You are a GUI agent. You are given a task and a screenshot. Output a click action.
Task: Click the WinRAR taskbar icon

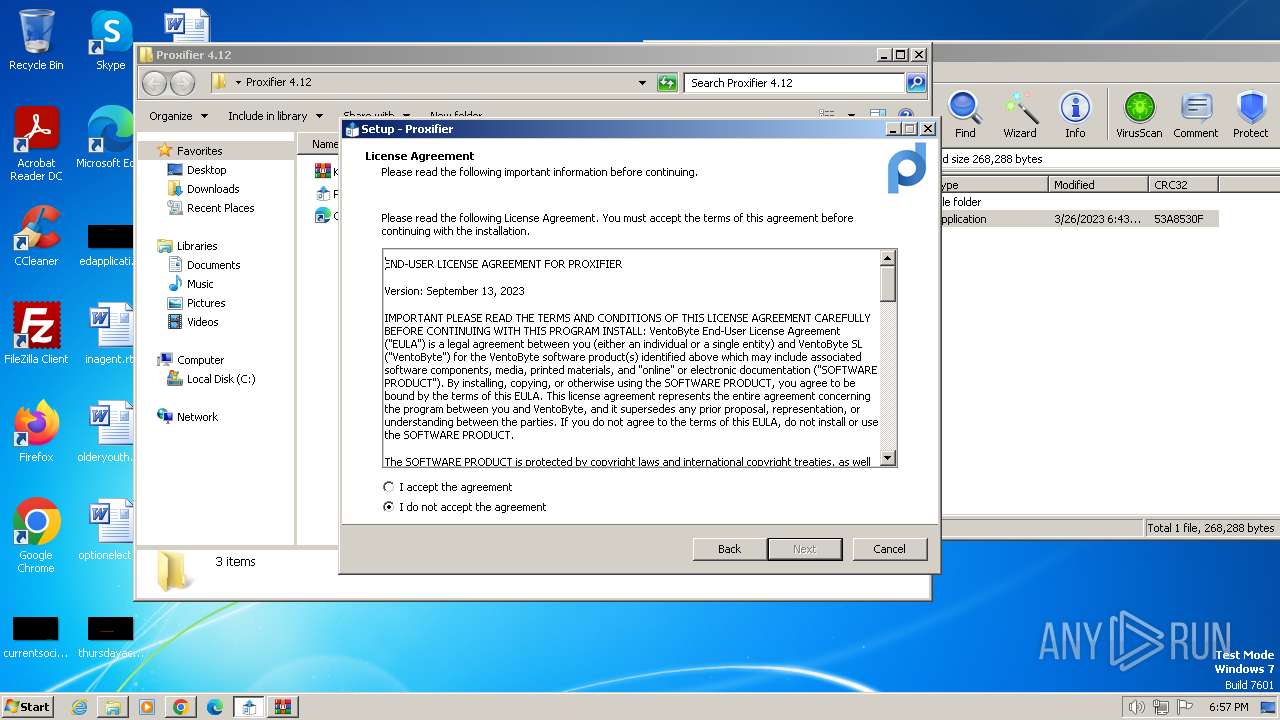click(282, 707)
